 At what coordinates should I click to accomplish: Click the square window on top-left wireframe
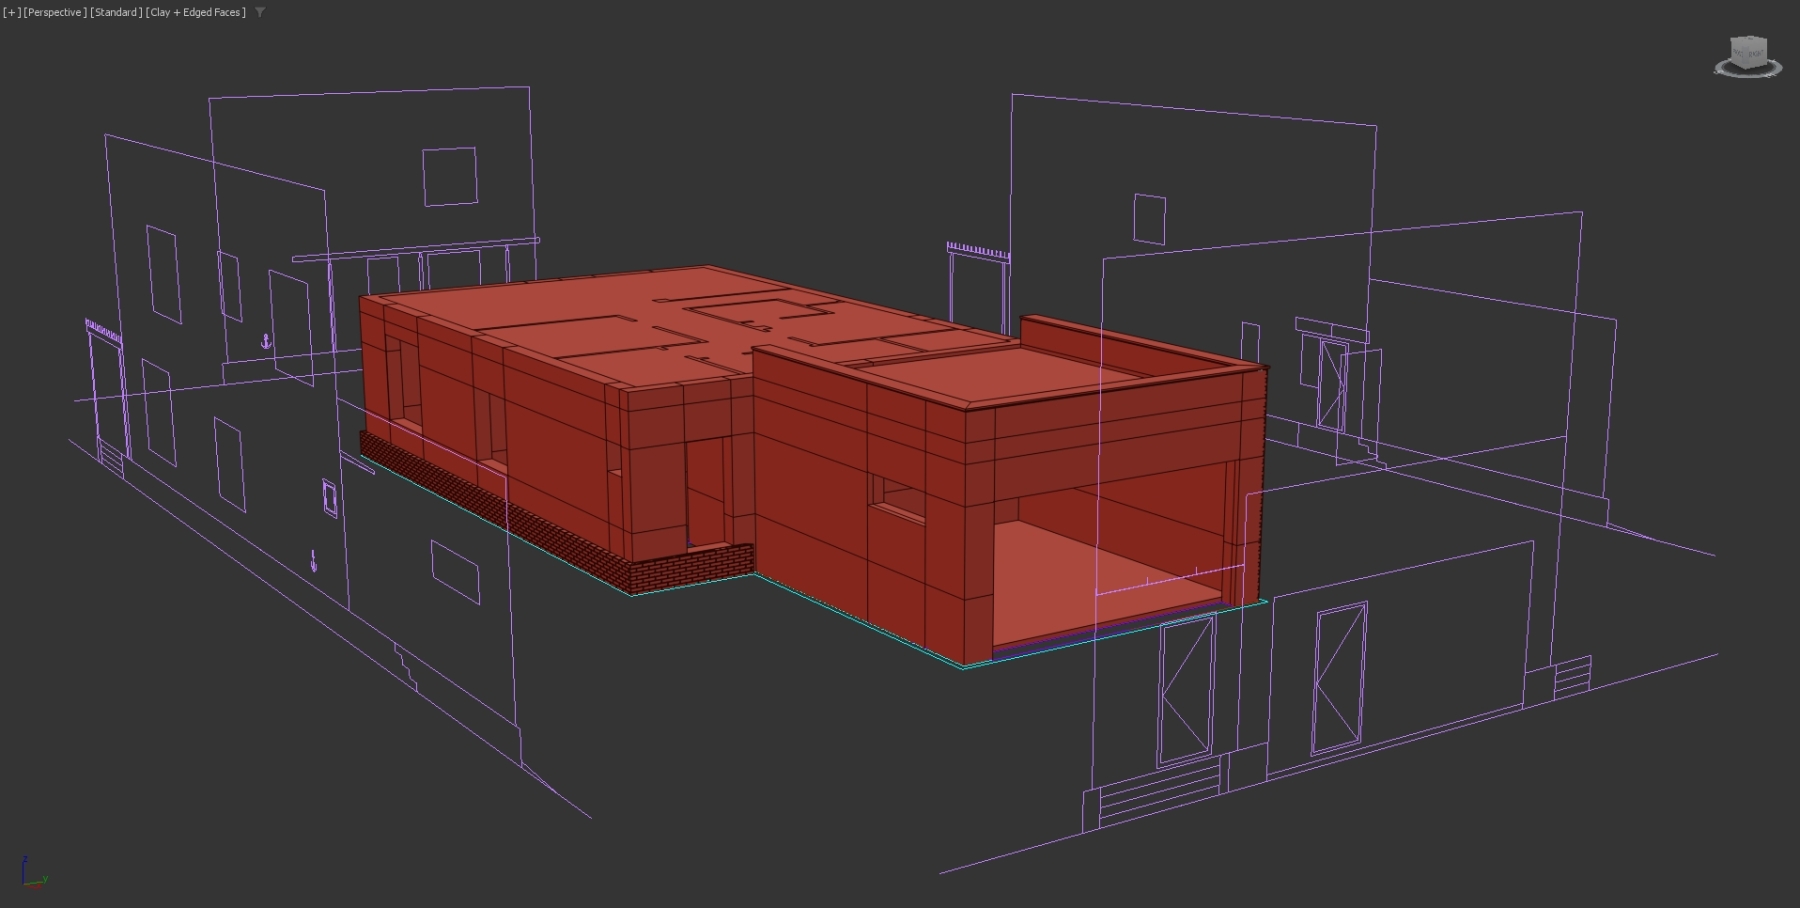tap(449, 176)
